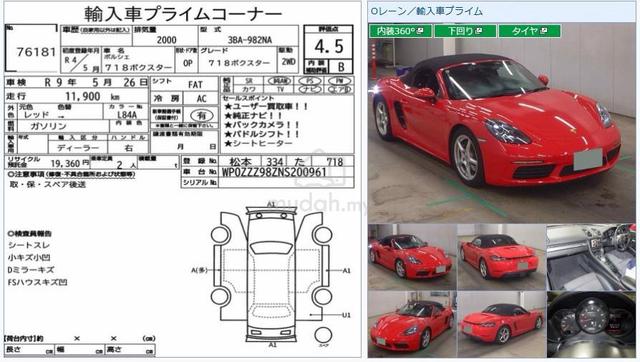Click the 'U1' damage mark on the diagram
The image size is (640, 362).
[x=346, y=315]
